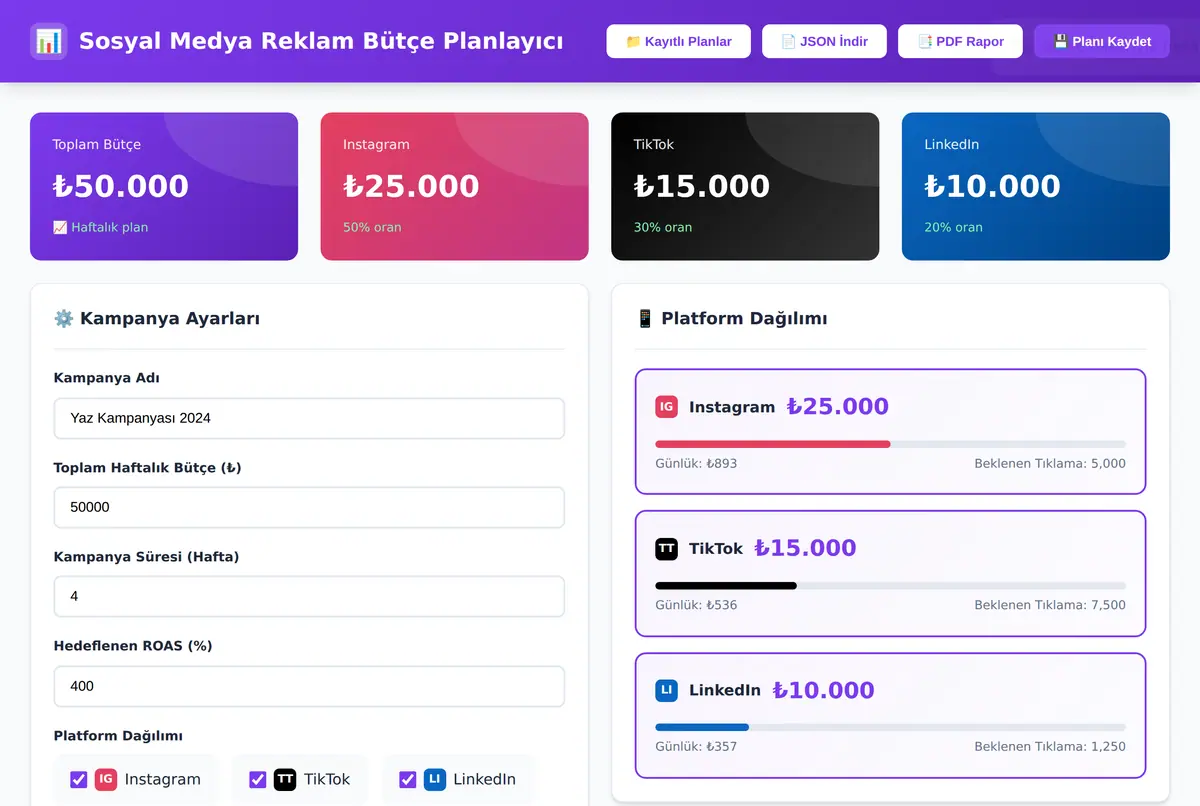Click the Sosyal Medya Reklam Bütçe Planlayıcı title

[321, 41]
